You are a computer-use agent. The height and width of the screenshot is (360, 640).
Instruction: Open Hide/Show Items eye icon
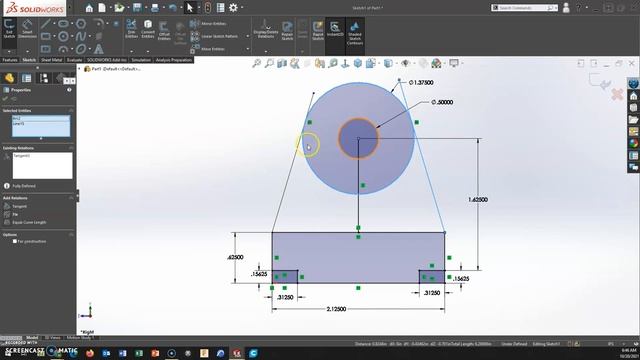pos(405,63)
